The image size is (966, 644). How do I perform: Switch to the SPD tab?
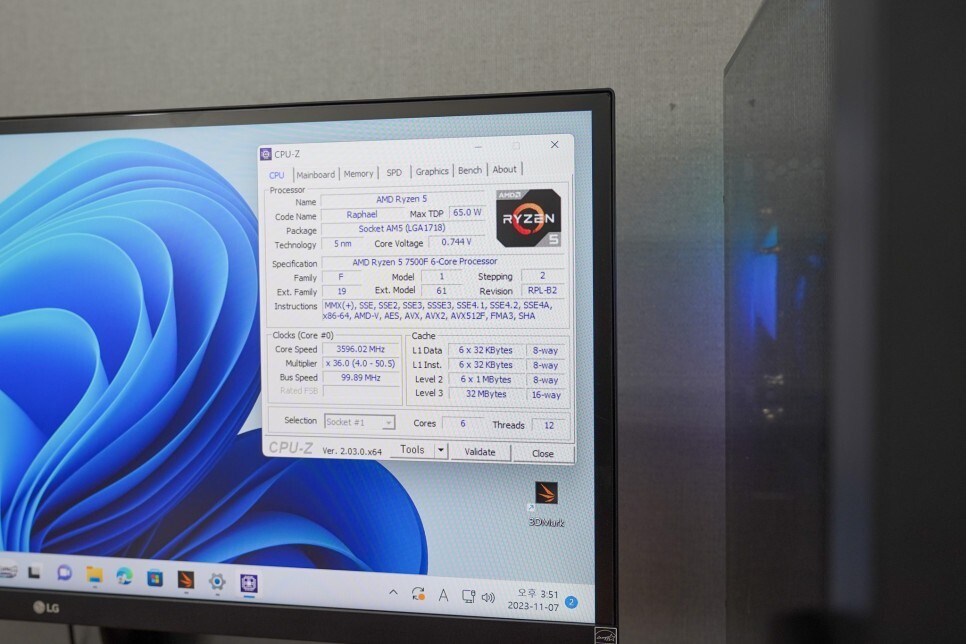(394, 173)
